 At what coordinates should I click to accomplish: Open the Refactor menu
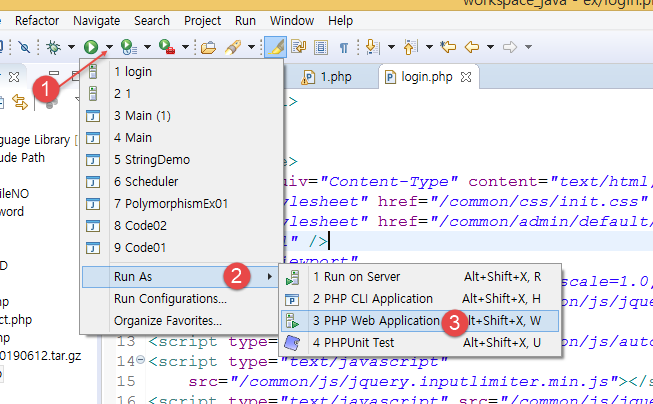[x=37, y=20]
